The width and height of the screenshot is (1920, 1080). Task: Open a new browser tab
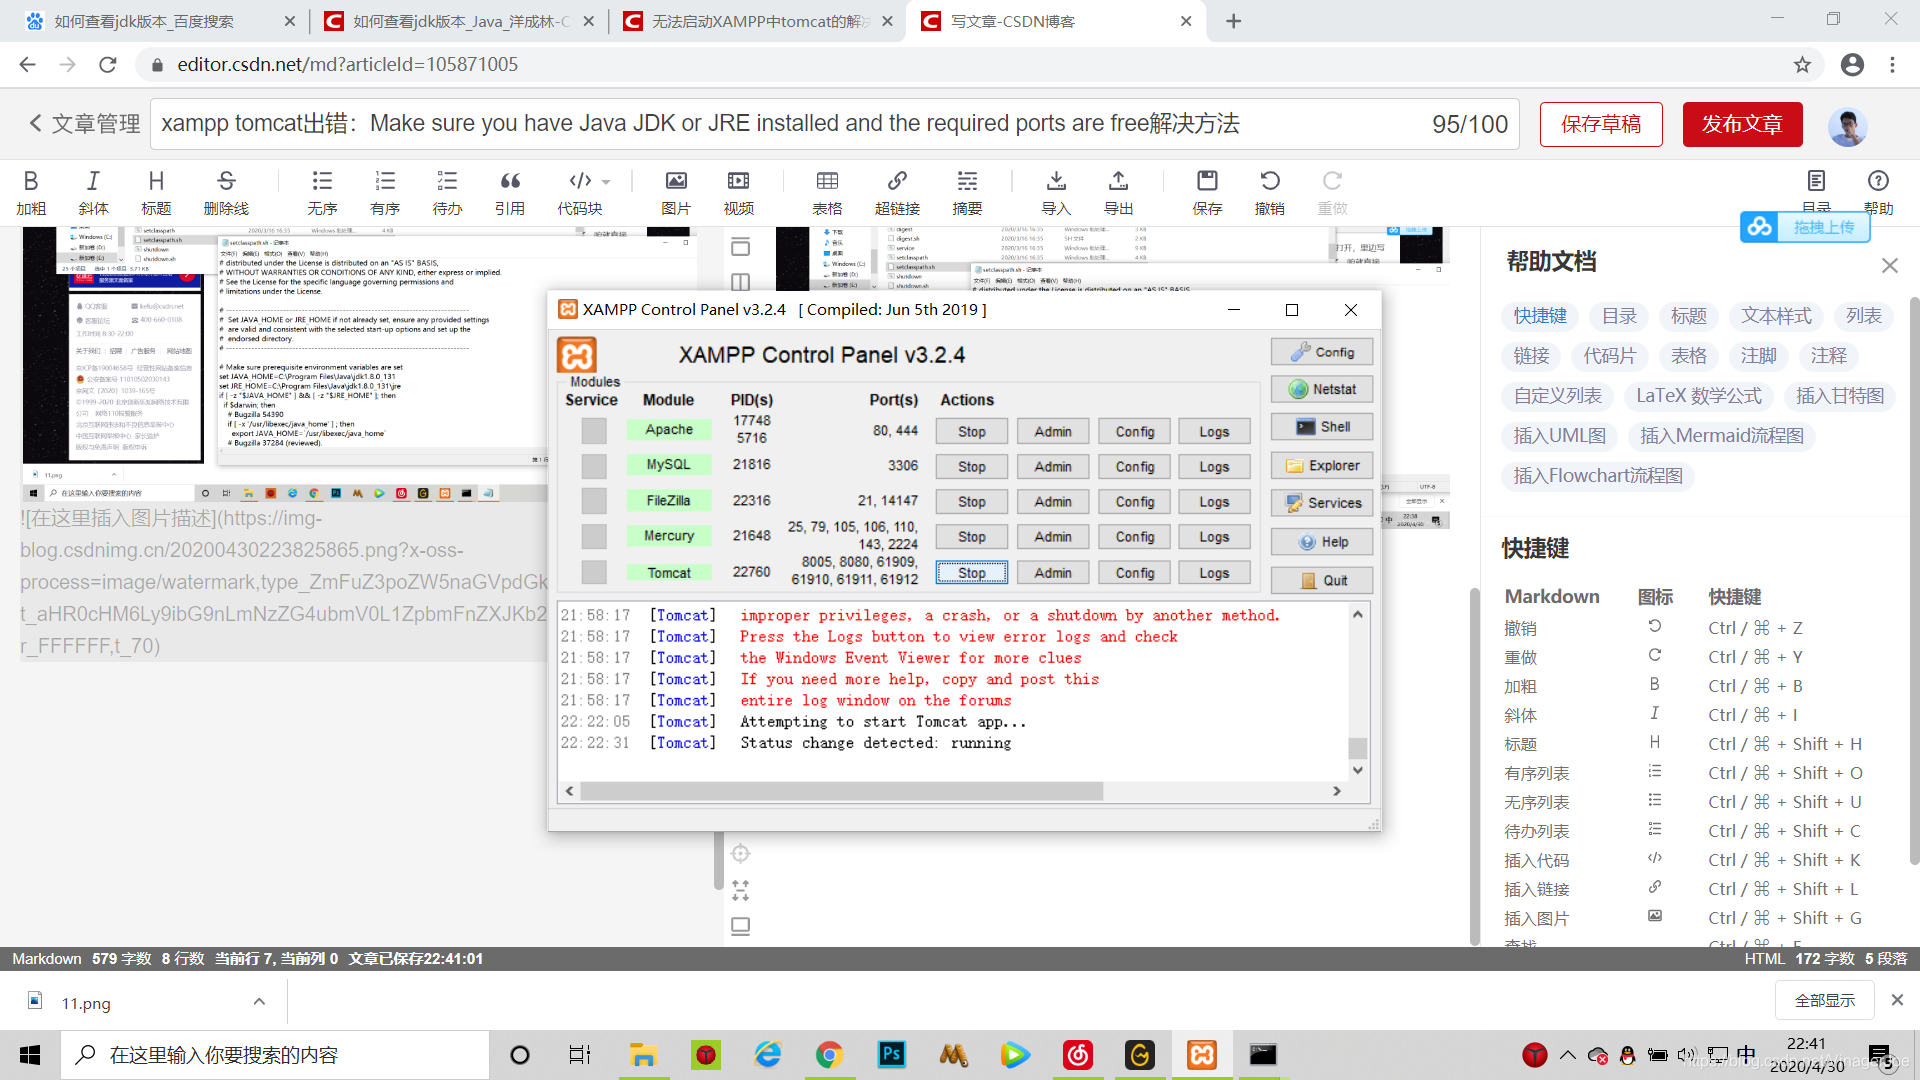pos(1234,21)
